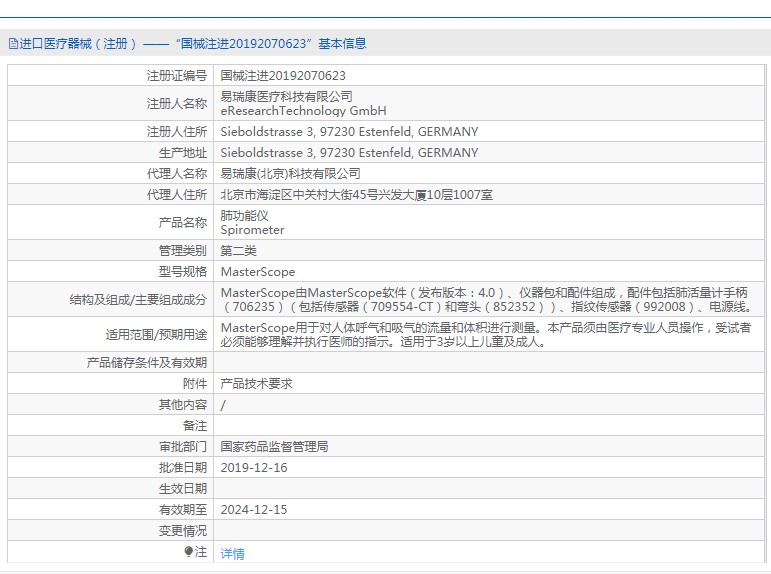Click the 注册人住所 Sieboldstrasse address value
Image resolution: width=771 pixels, height=574 pixels.
(x=349, y=132)
